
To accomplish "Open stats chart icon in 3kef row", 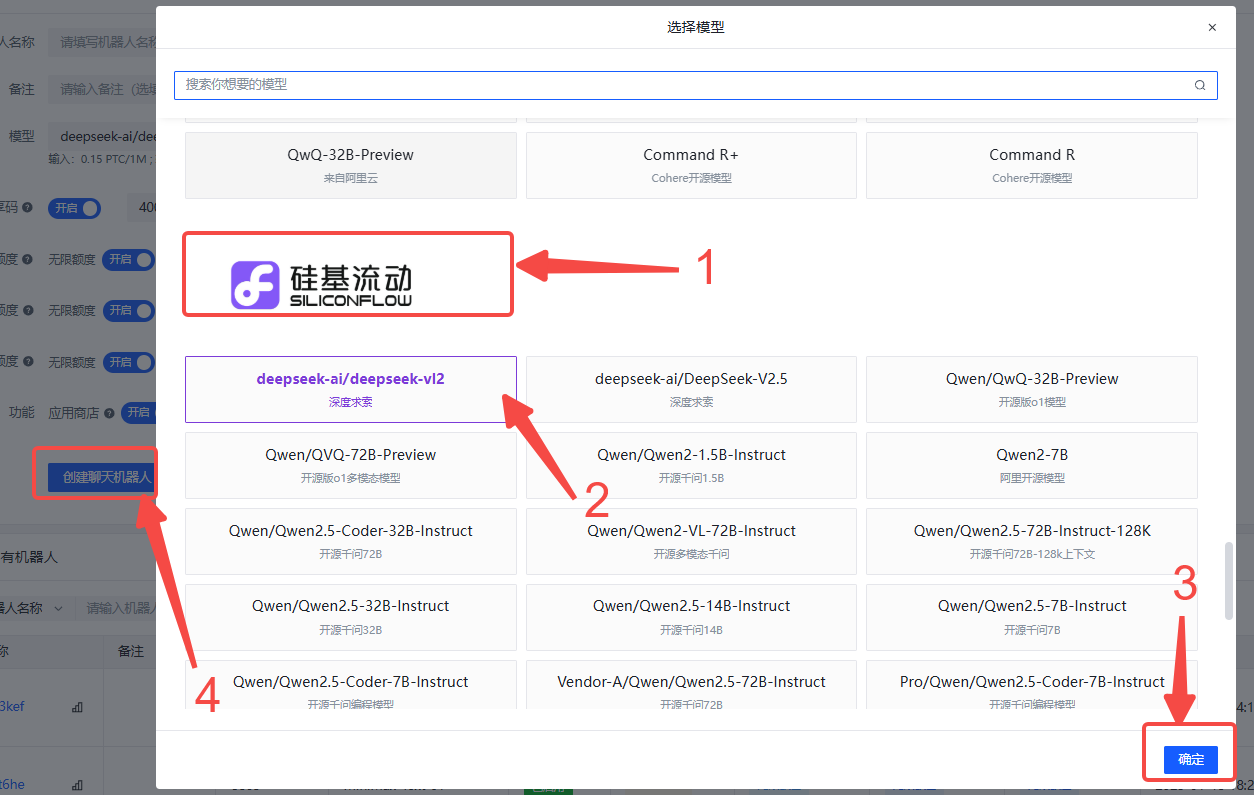I will 77,706.
